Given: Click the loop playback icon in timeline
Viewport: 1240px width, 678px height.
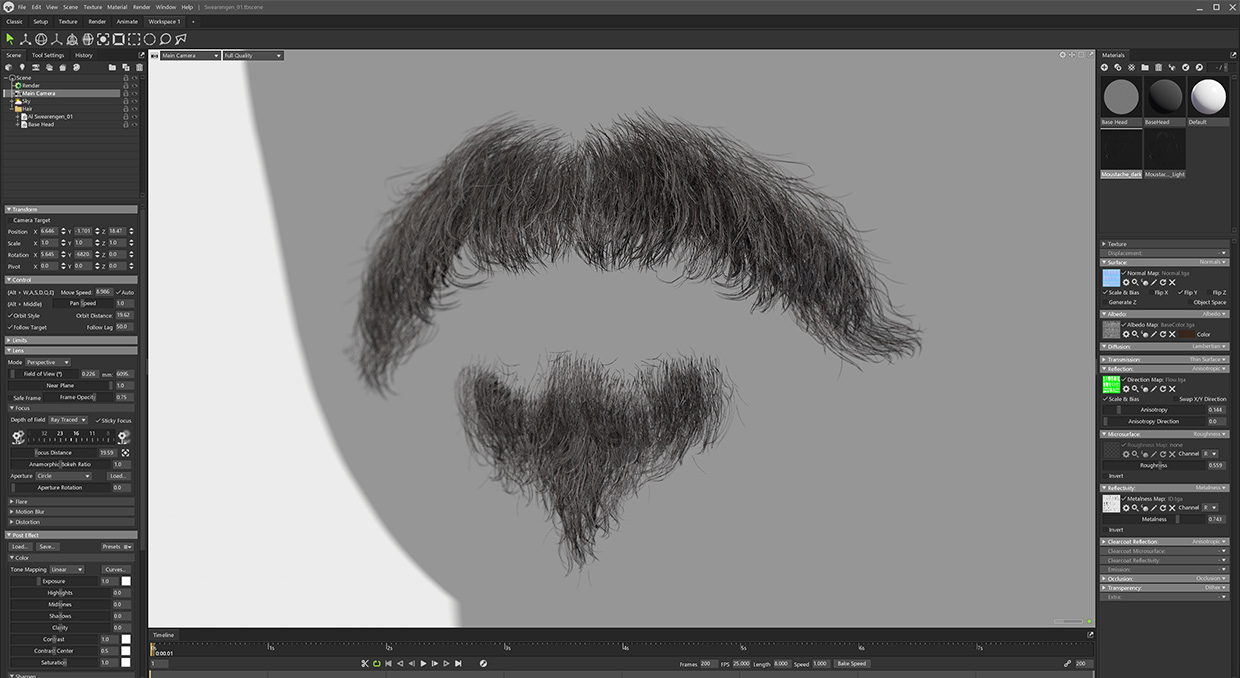Looking at the screenshot, I should click(x=376, y=663).
